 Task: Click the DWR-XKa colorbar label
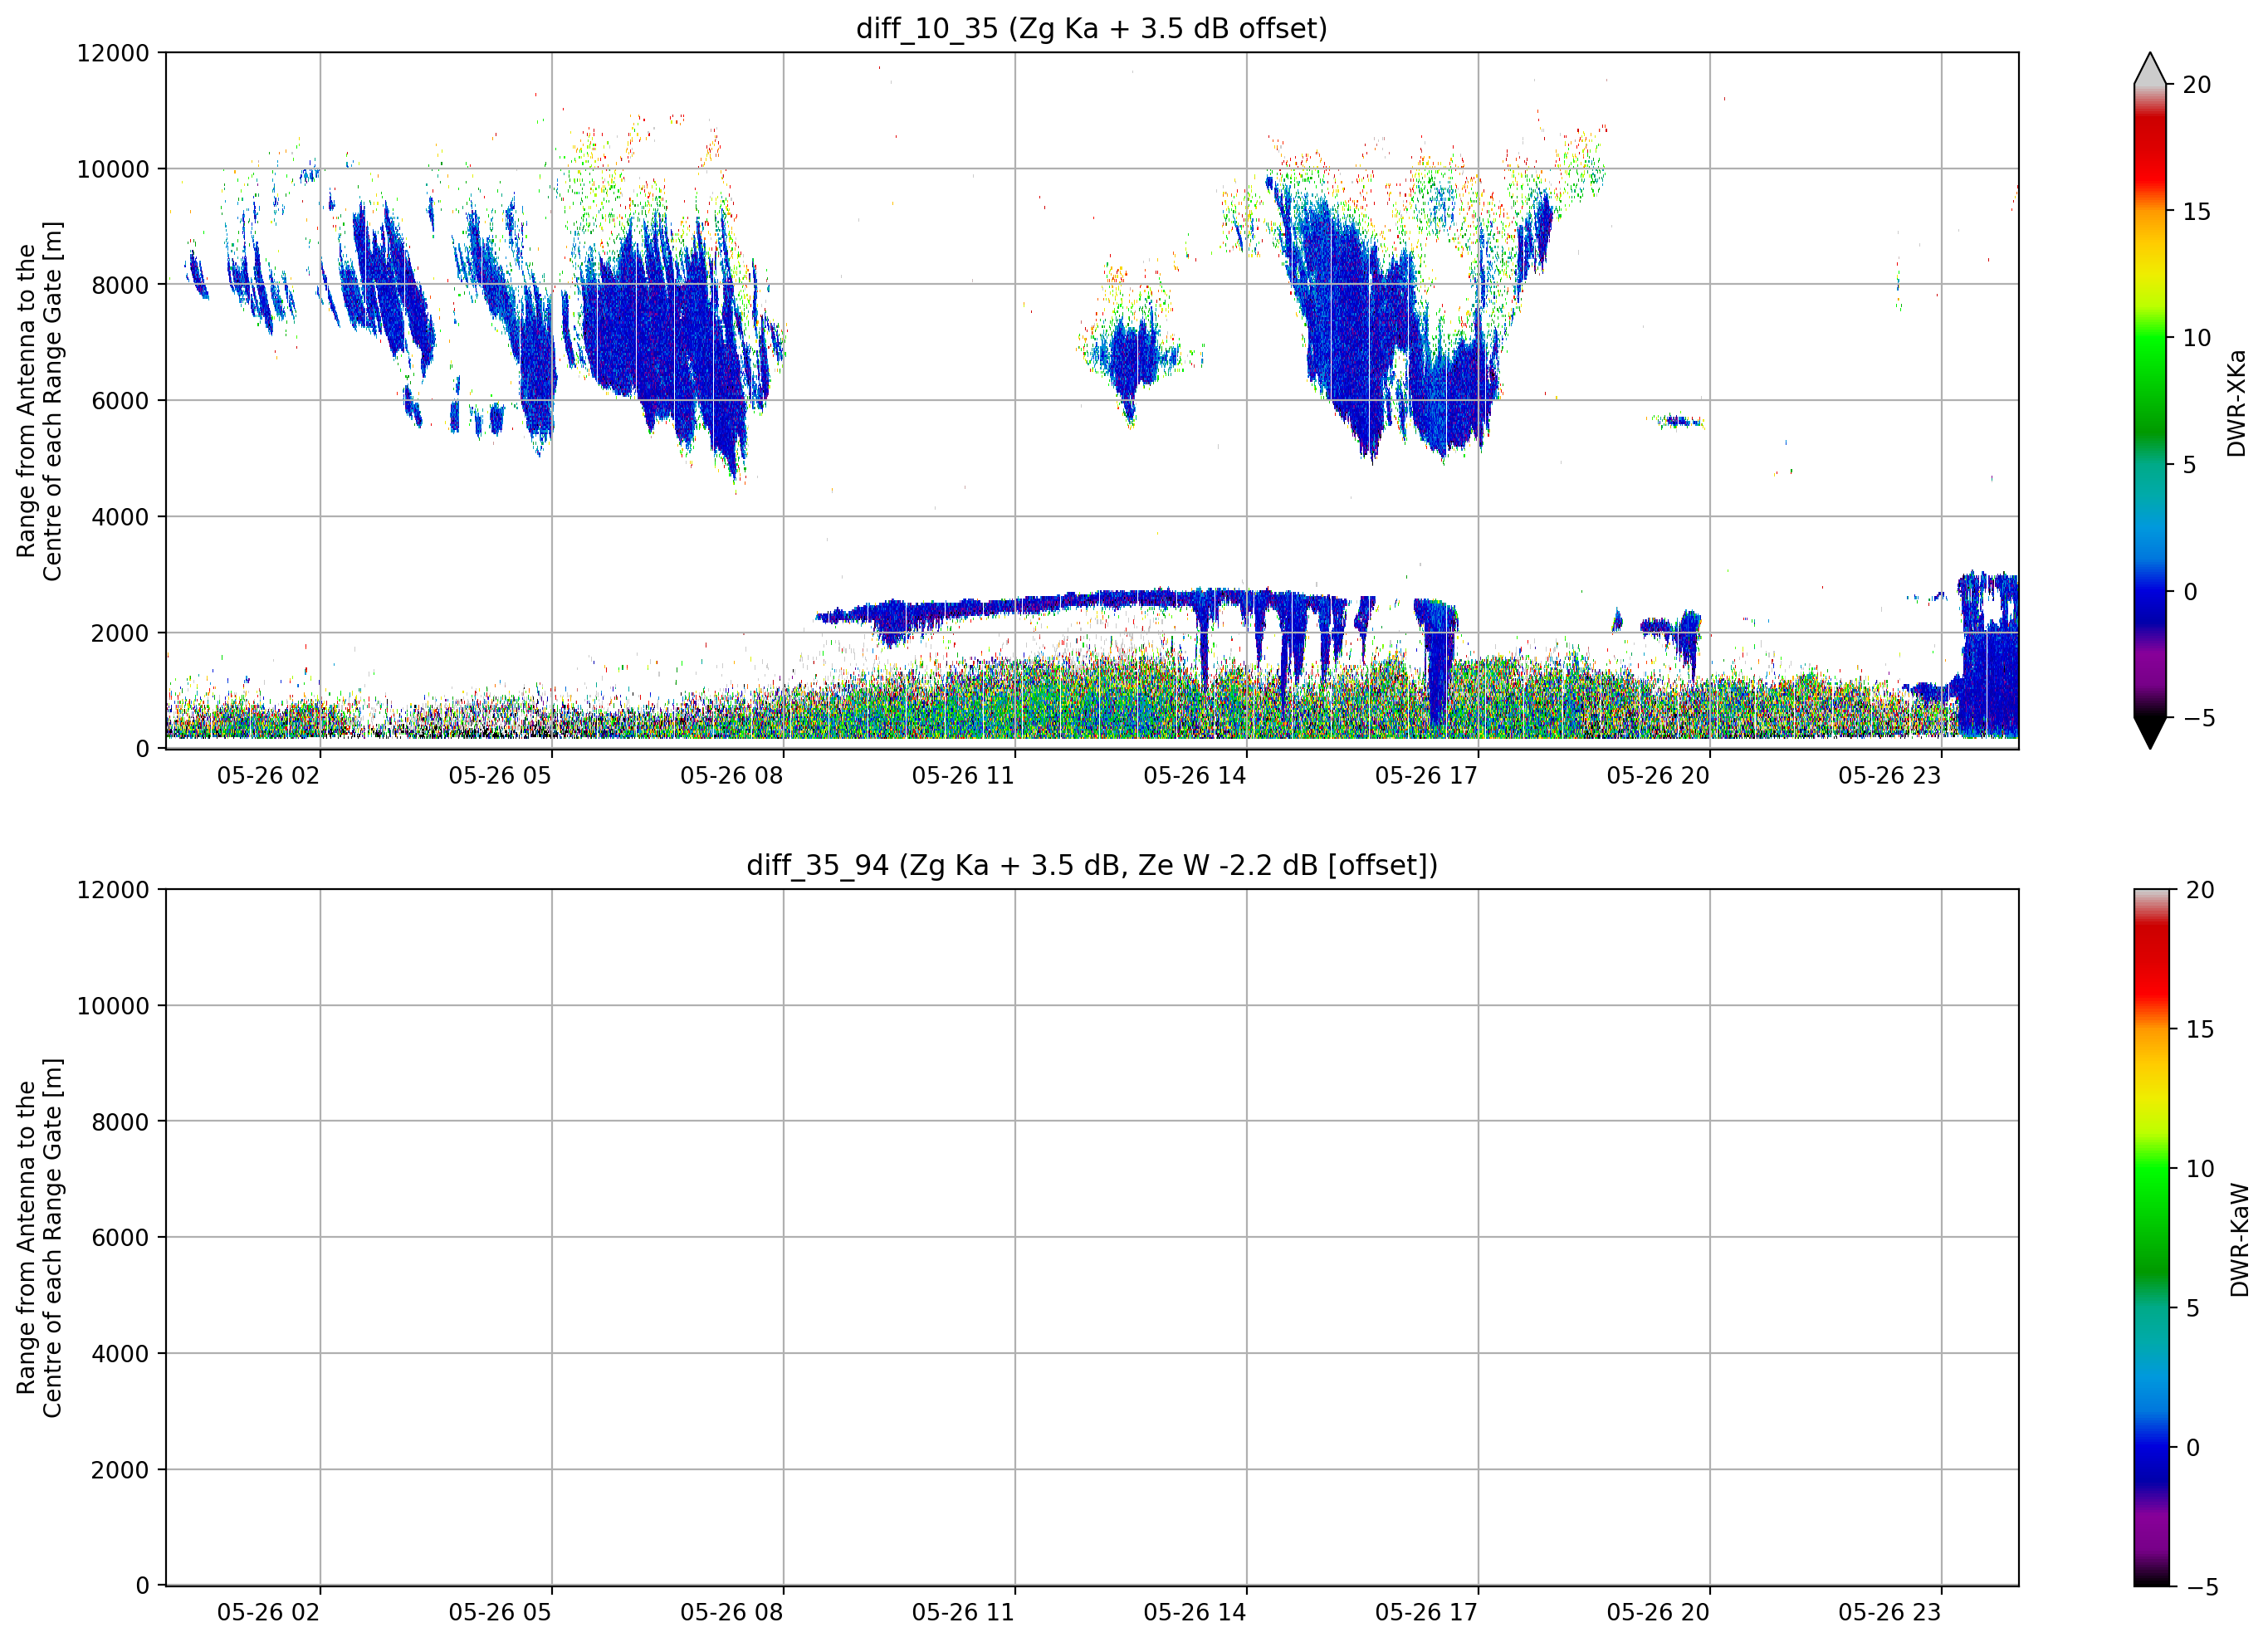click(x=2236, y=402)
